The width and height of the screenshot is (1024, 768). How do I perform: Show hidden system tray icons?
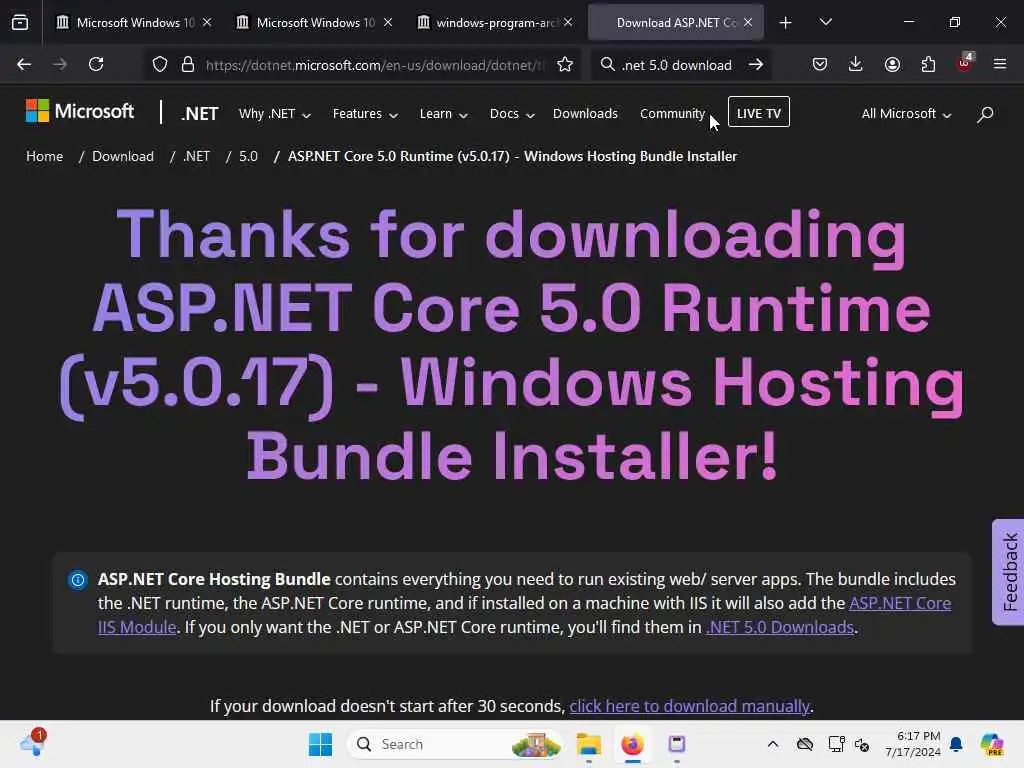[773, 744]
